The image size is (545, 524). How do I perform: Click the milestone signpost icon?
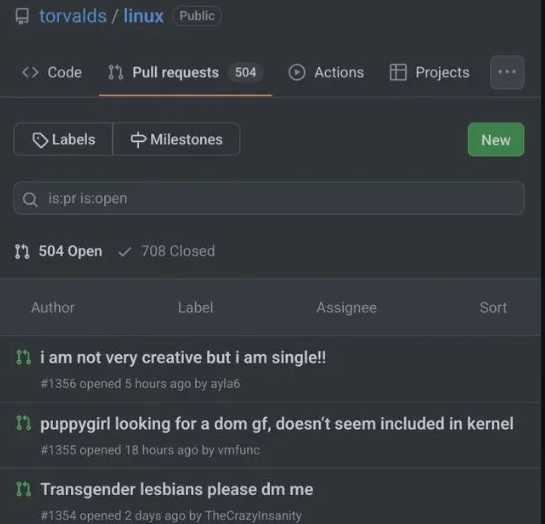pos(138,140)
